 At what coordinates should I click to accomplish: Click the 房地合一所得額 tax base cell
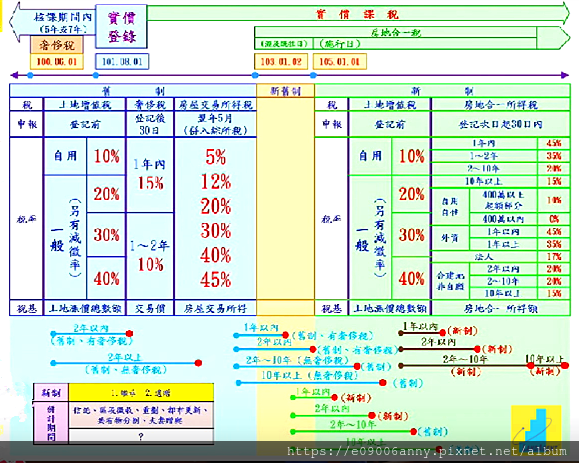click(x=500, y=308)
